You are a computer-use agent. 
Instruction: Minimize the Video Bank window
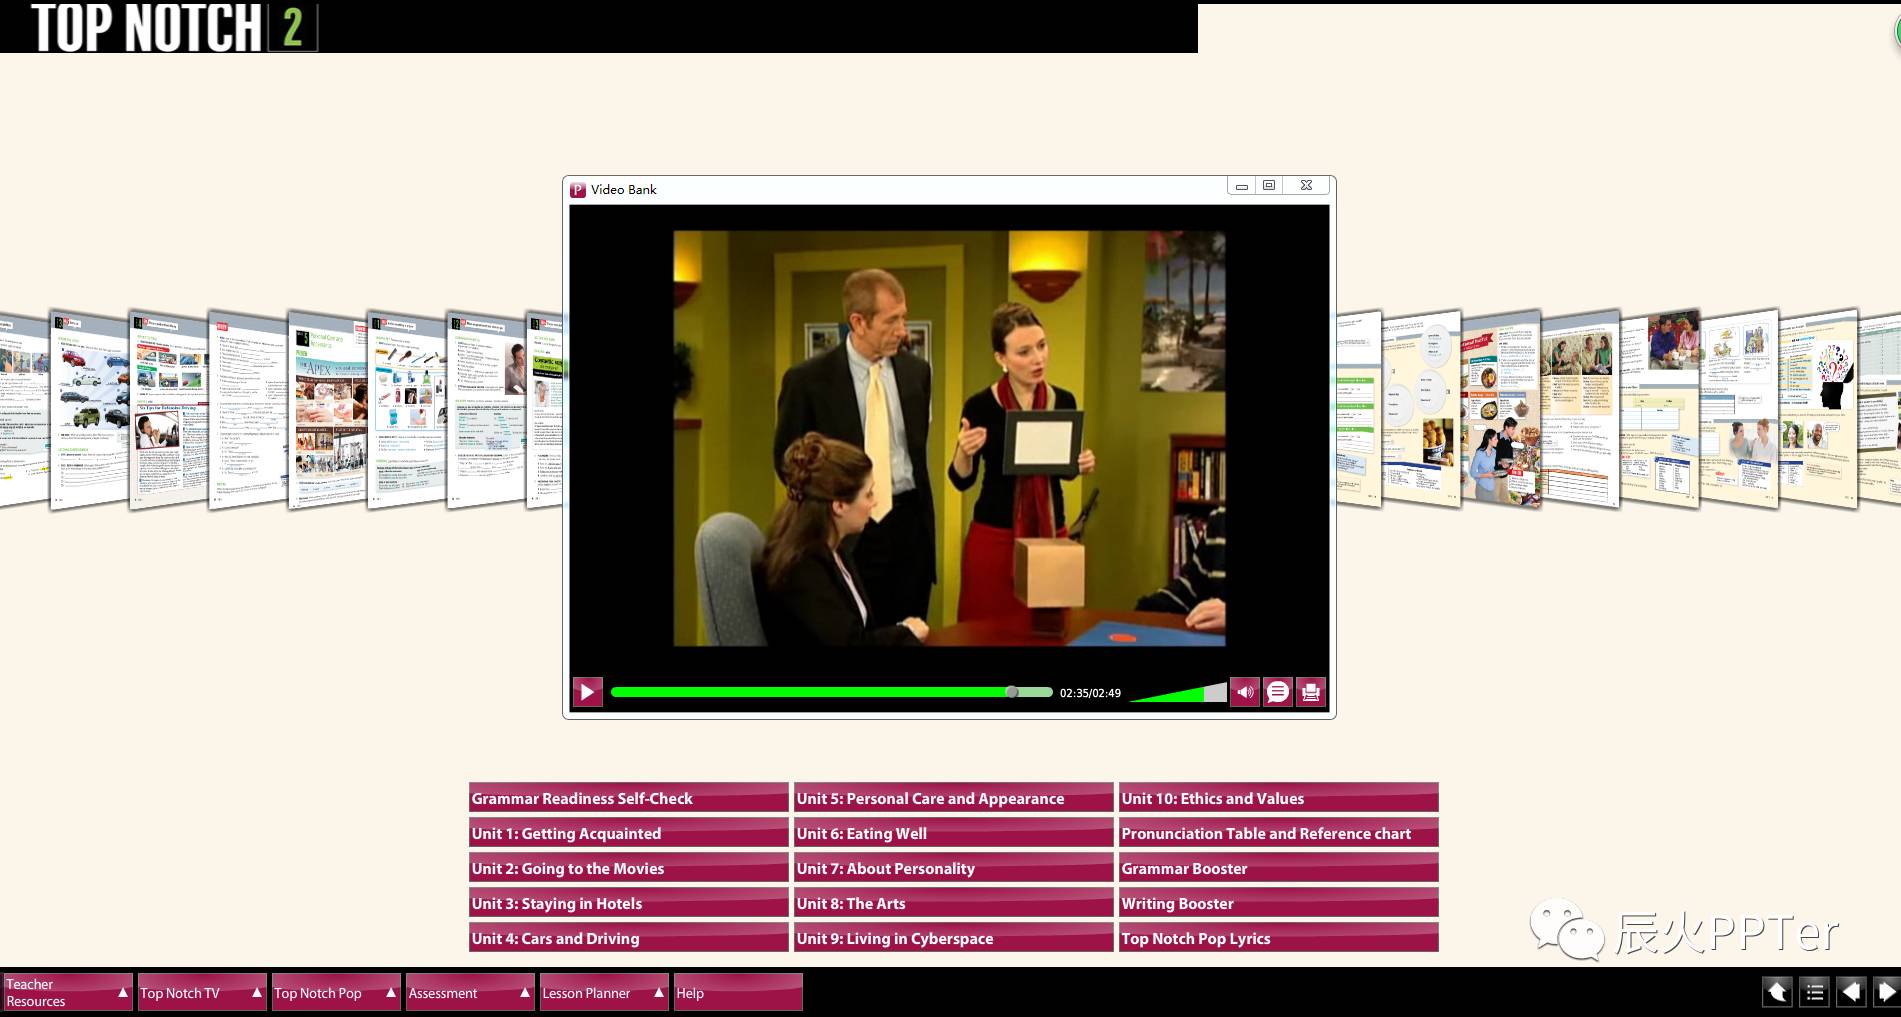1241,186
